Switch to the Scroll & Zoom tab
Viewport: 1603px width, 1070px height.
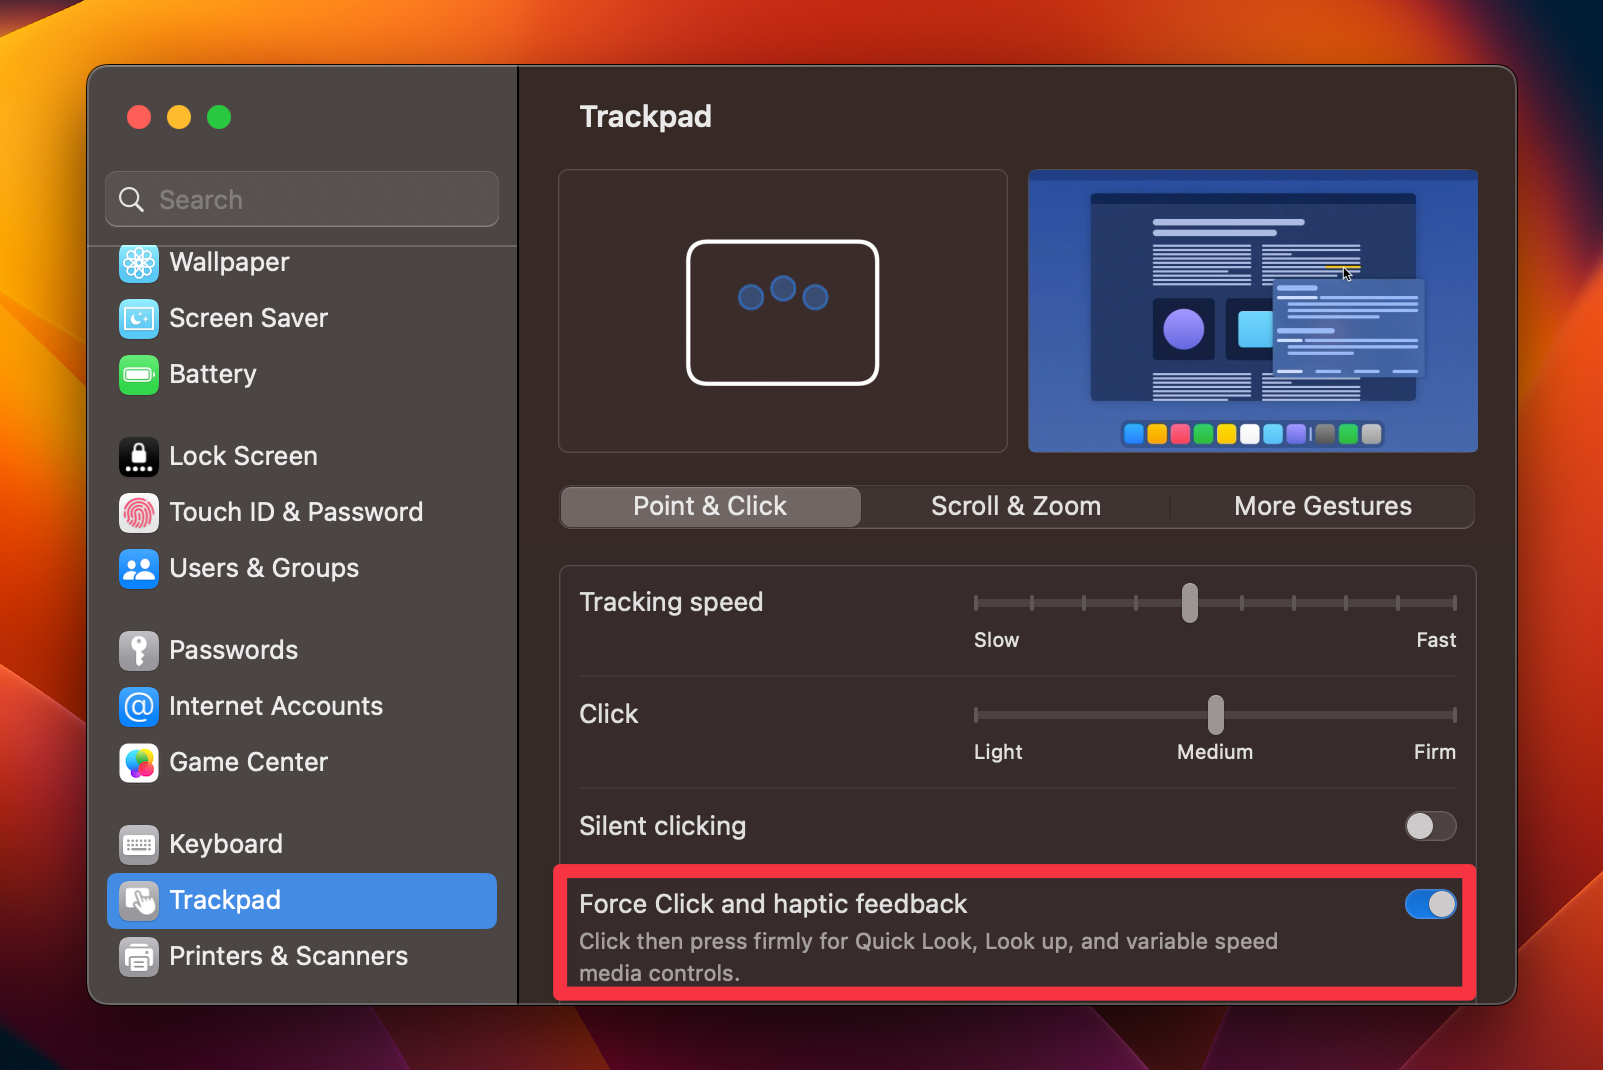pyautogui.click(x=1015, y=506)
